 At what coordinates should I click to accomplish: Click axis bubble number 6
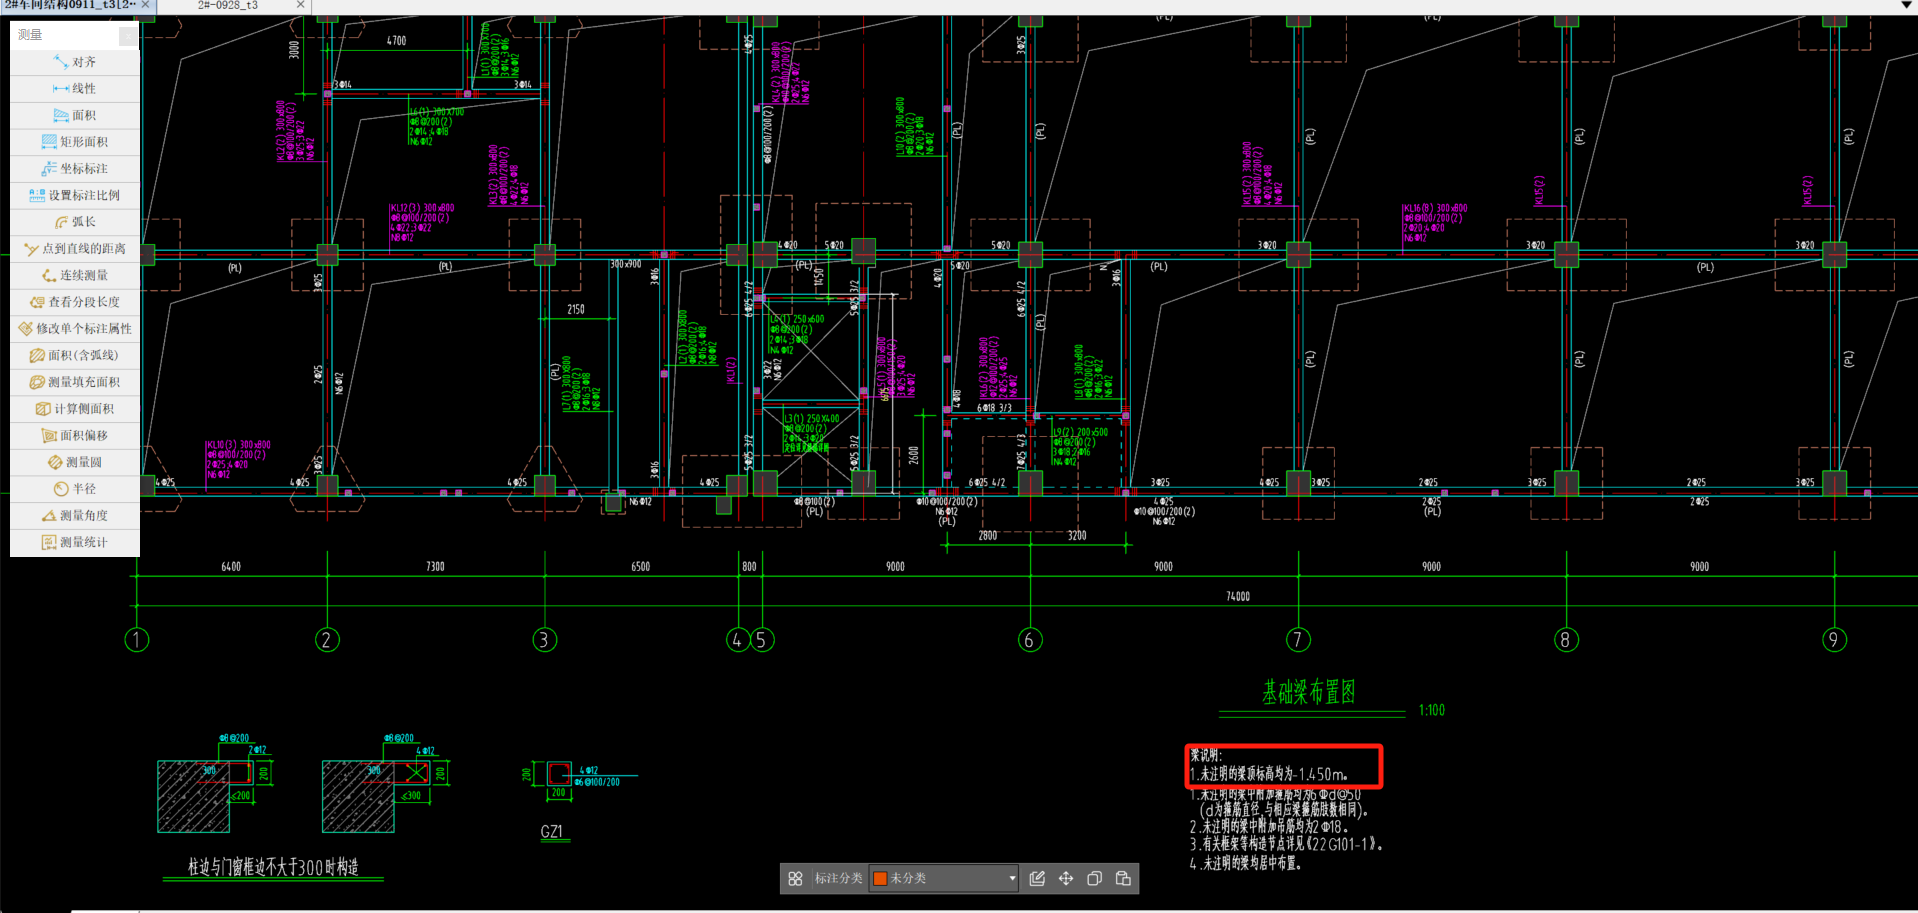(x=1030, y=640)
